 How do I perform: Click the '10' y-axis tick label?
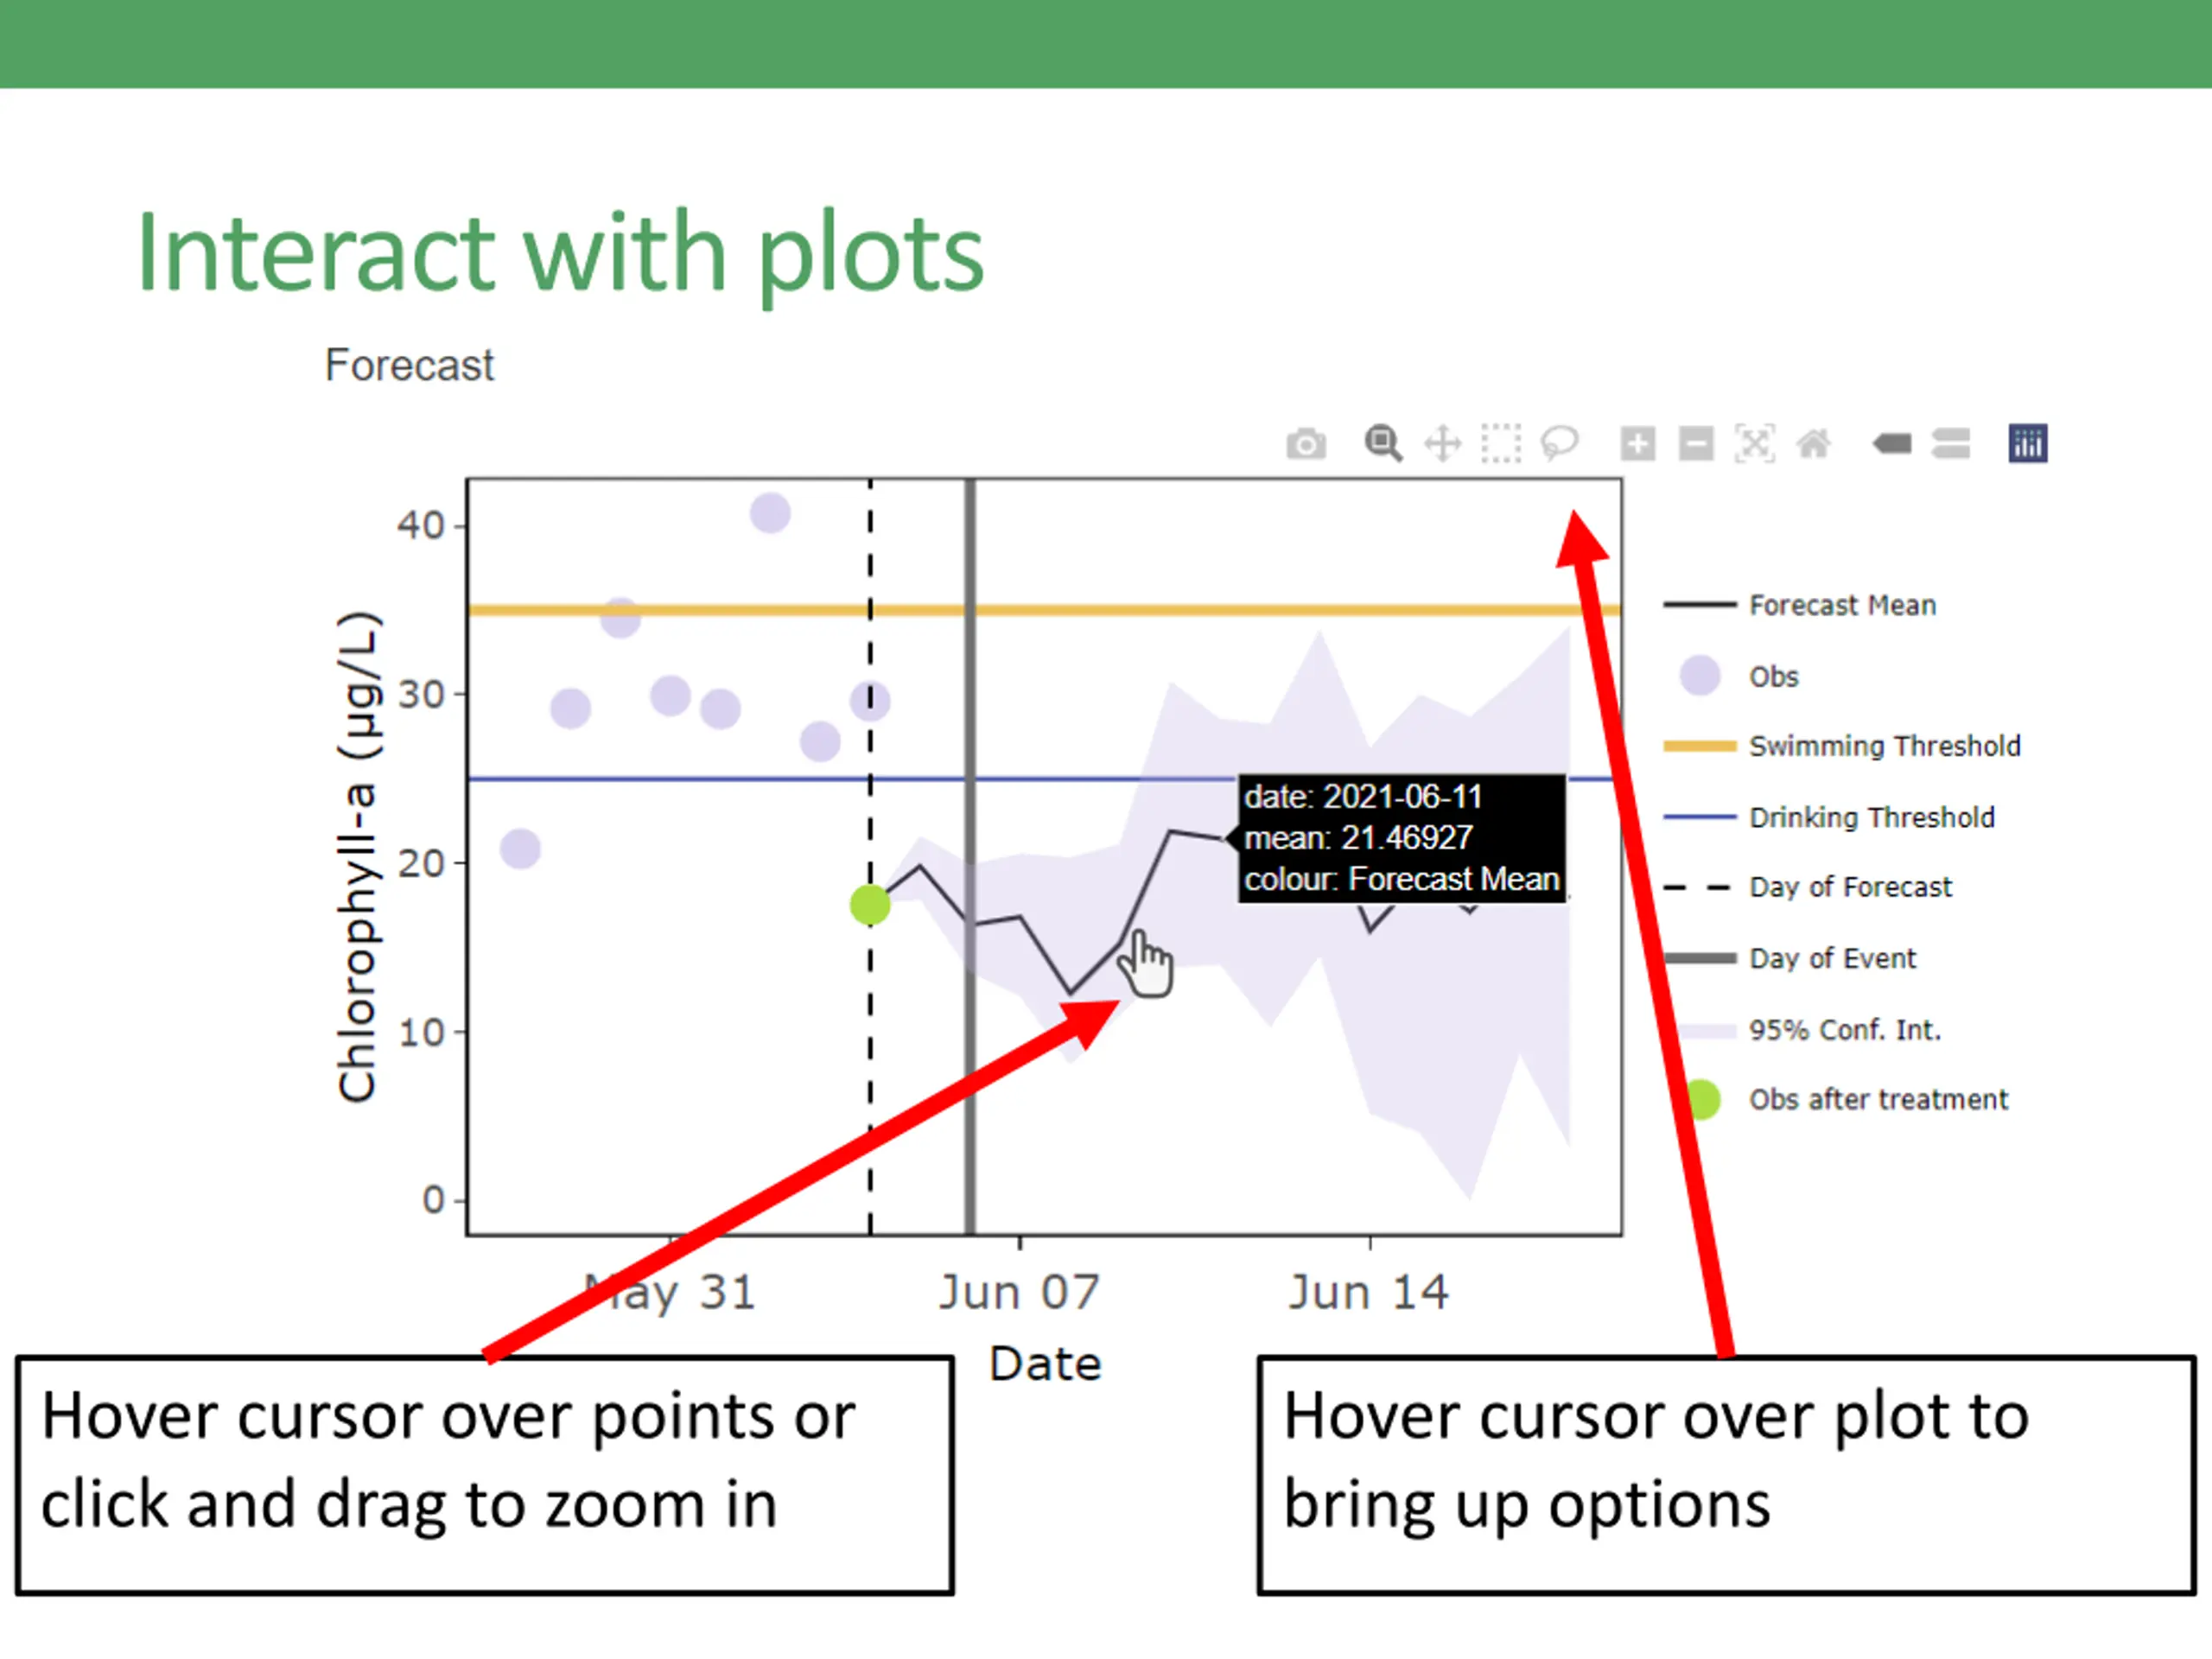coord(421,1032)
